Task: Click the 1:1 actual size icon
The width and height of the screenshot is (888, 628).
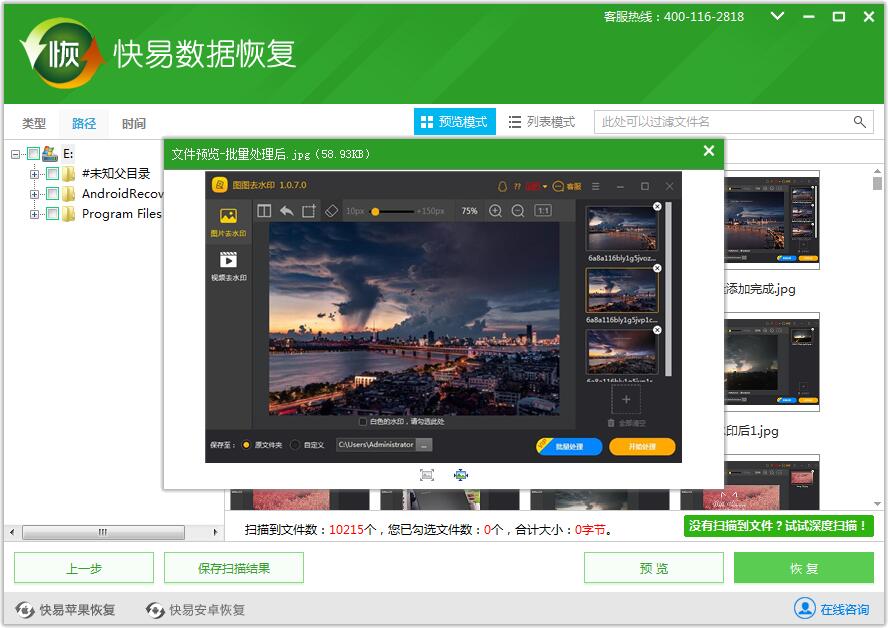Action: pos(541,211)
